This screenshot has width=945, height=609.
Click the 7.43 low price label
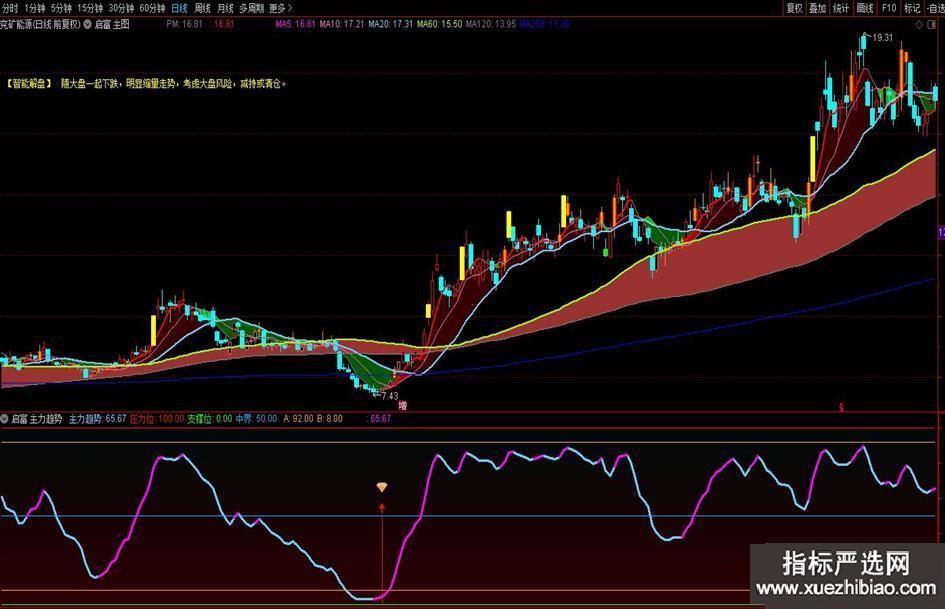click(x=389, y=396)
